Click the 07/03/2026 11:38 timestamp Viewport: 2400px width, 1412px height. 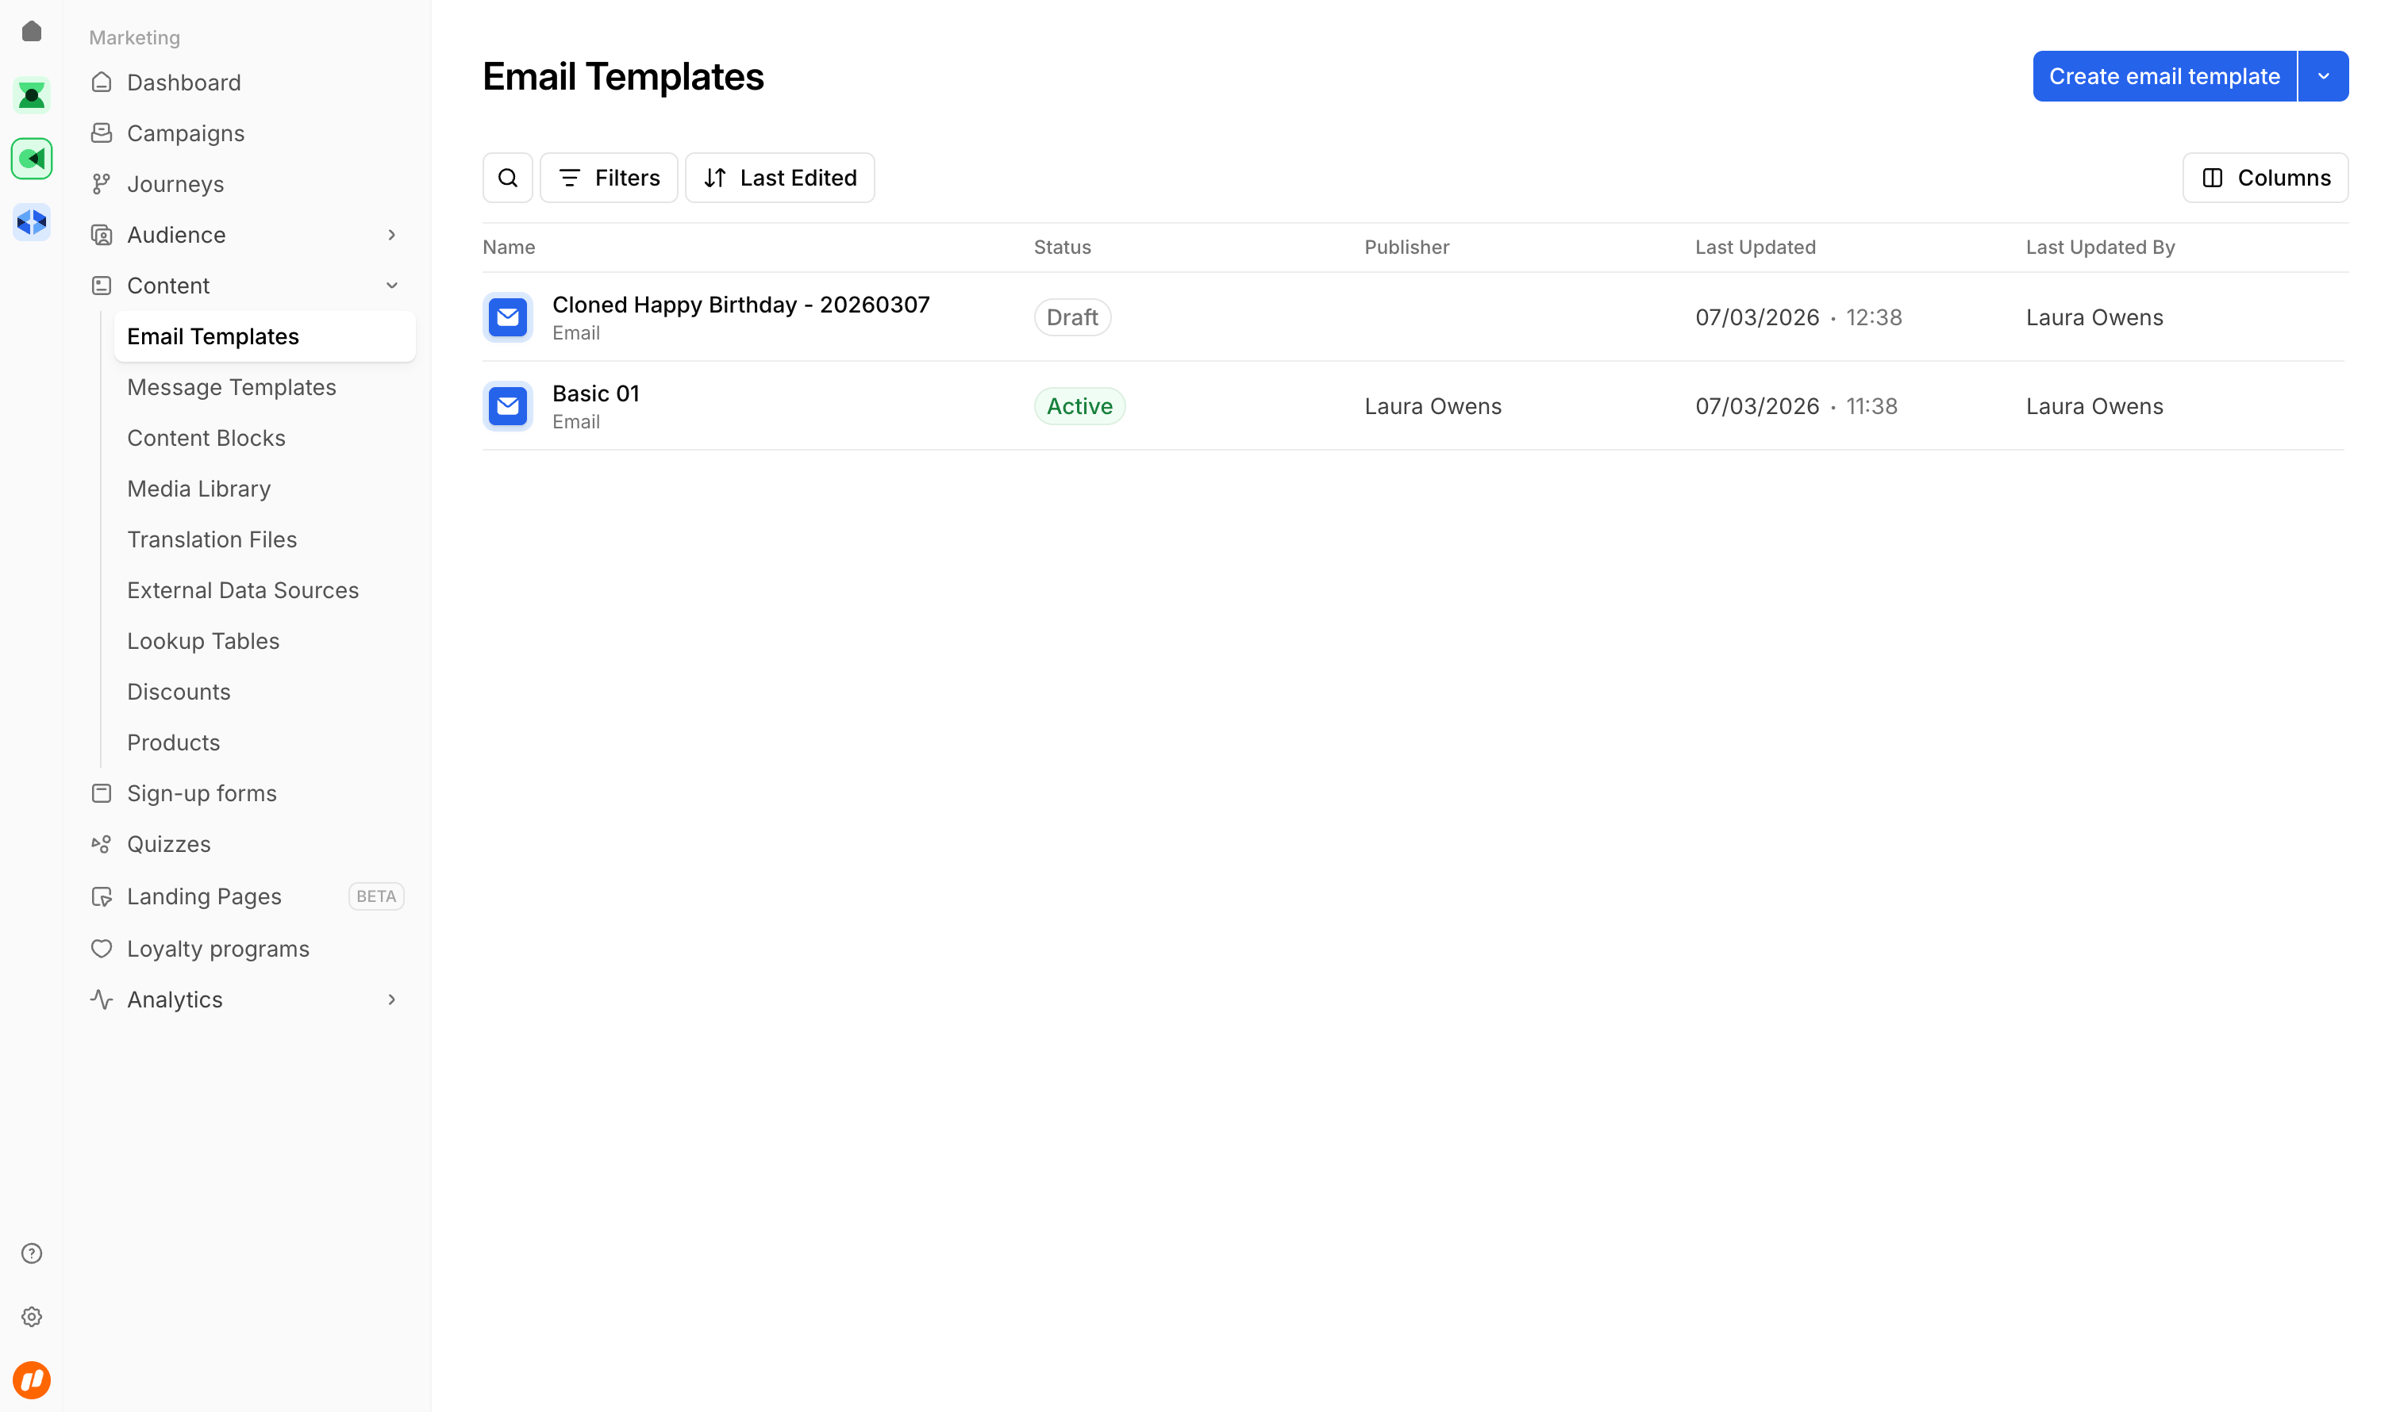point(1797,406)
